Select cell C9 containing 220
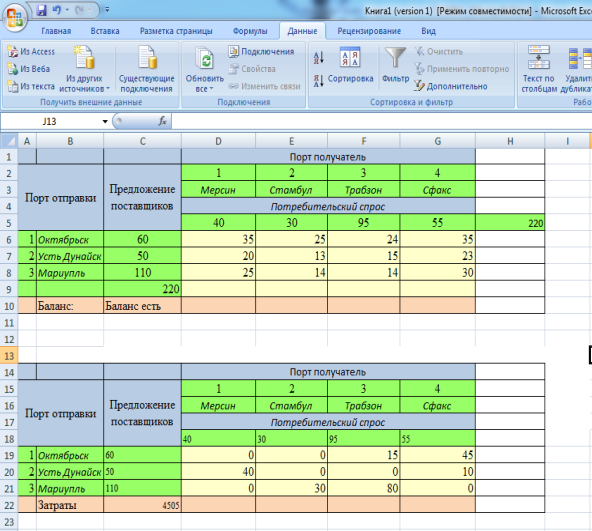 (x=142, y=289)
